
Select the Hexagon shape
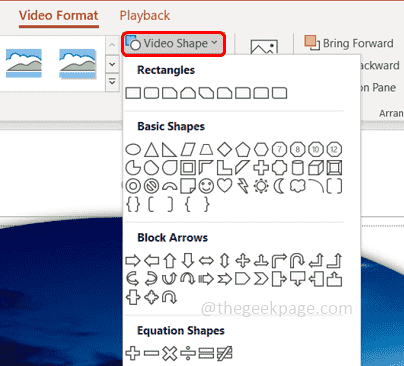pos(261,149)
